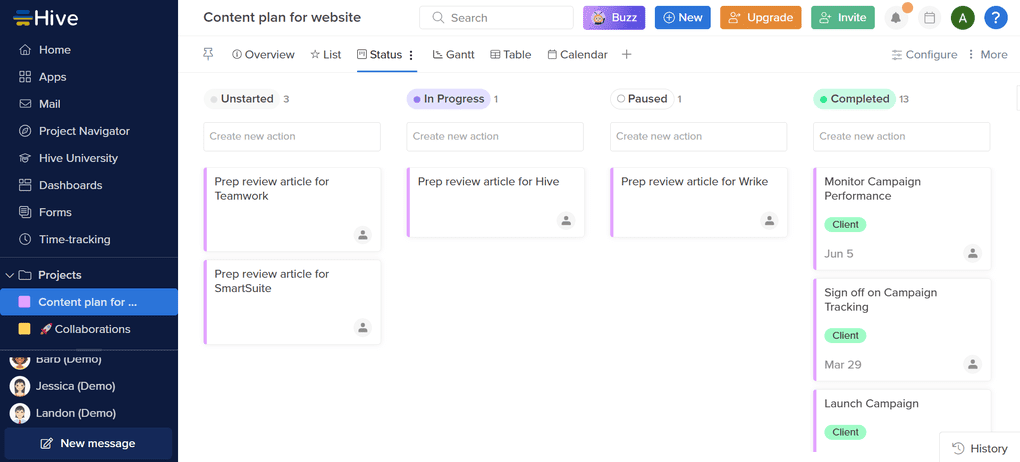Click the pin icon beside Overview

tap(208, 55)
